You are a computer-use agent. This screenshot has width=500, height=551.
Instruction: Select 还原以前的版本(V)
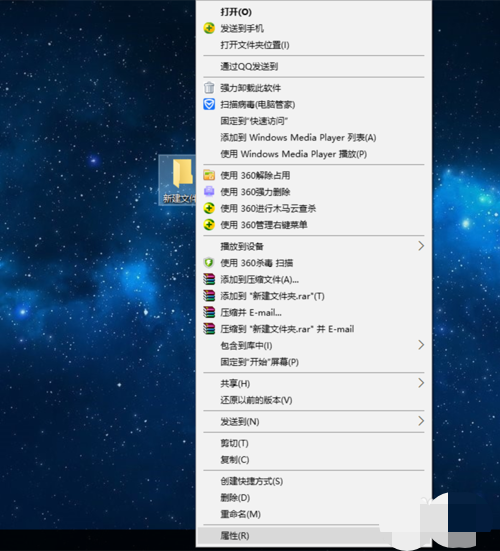click(x=314, y=400)
